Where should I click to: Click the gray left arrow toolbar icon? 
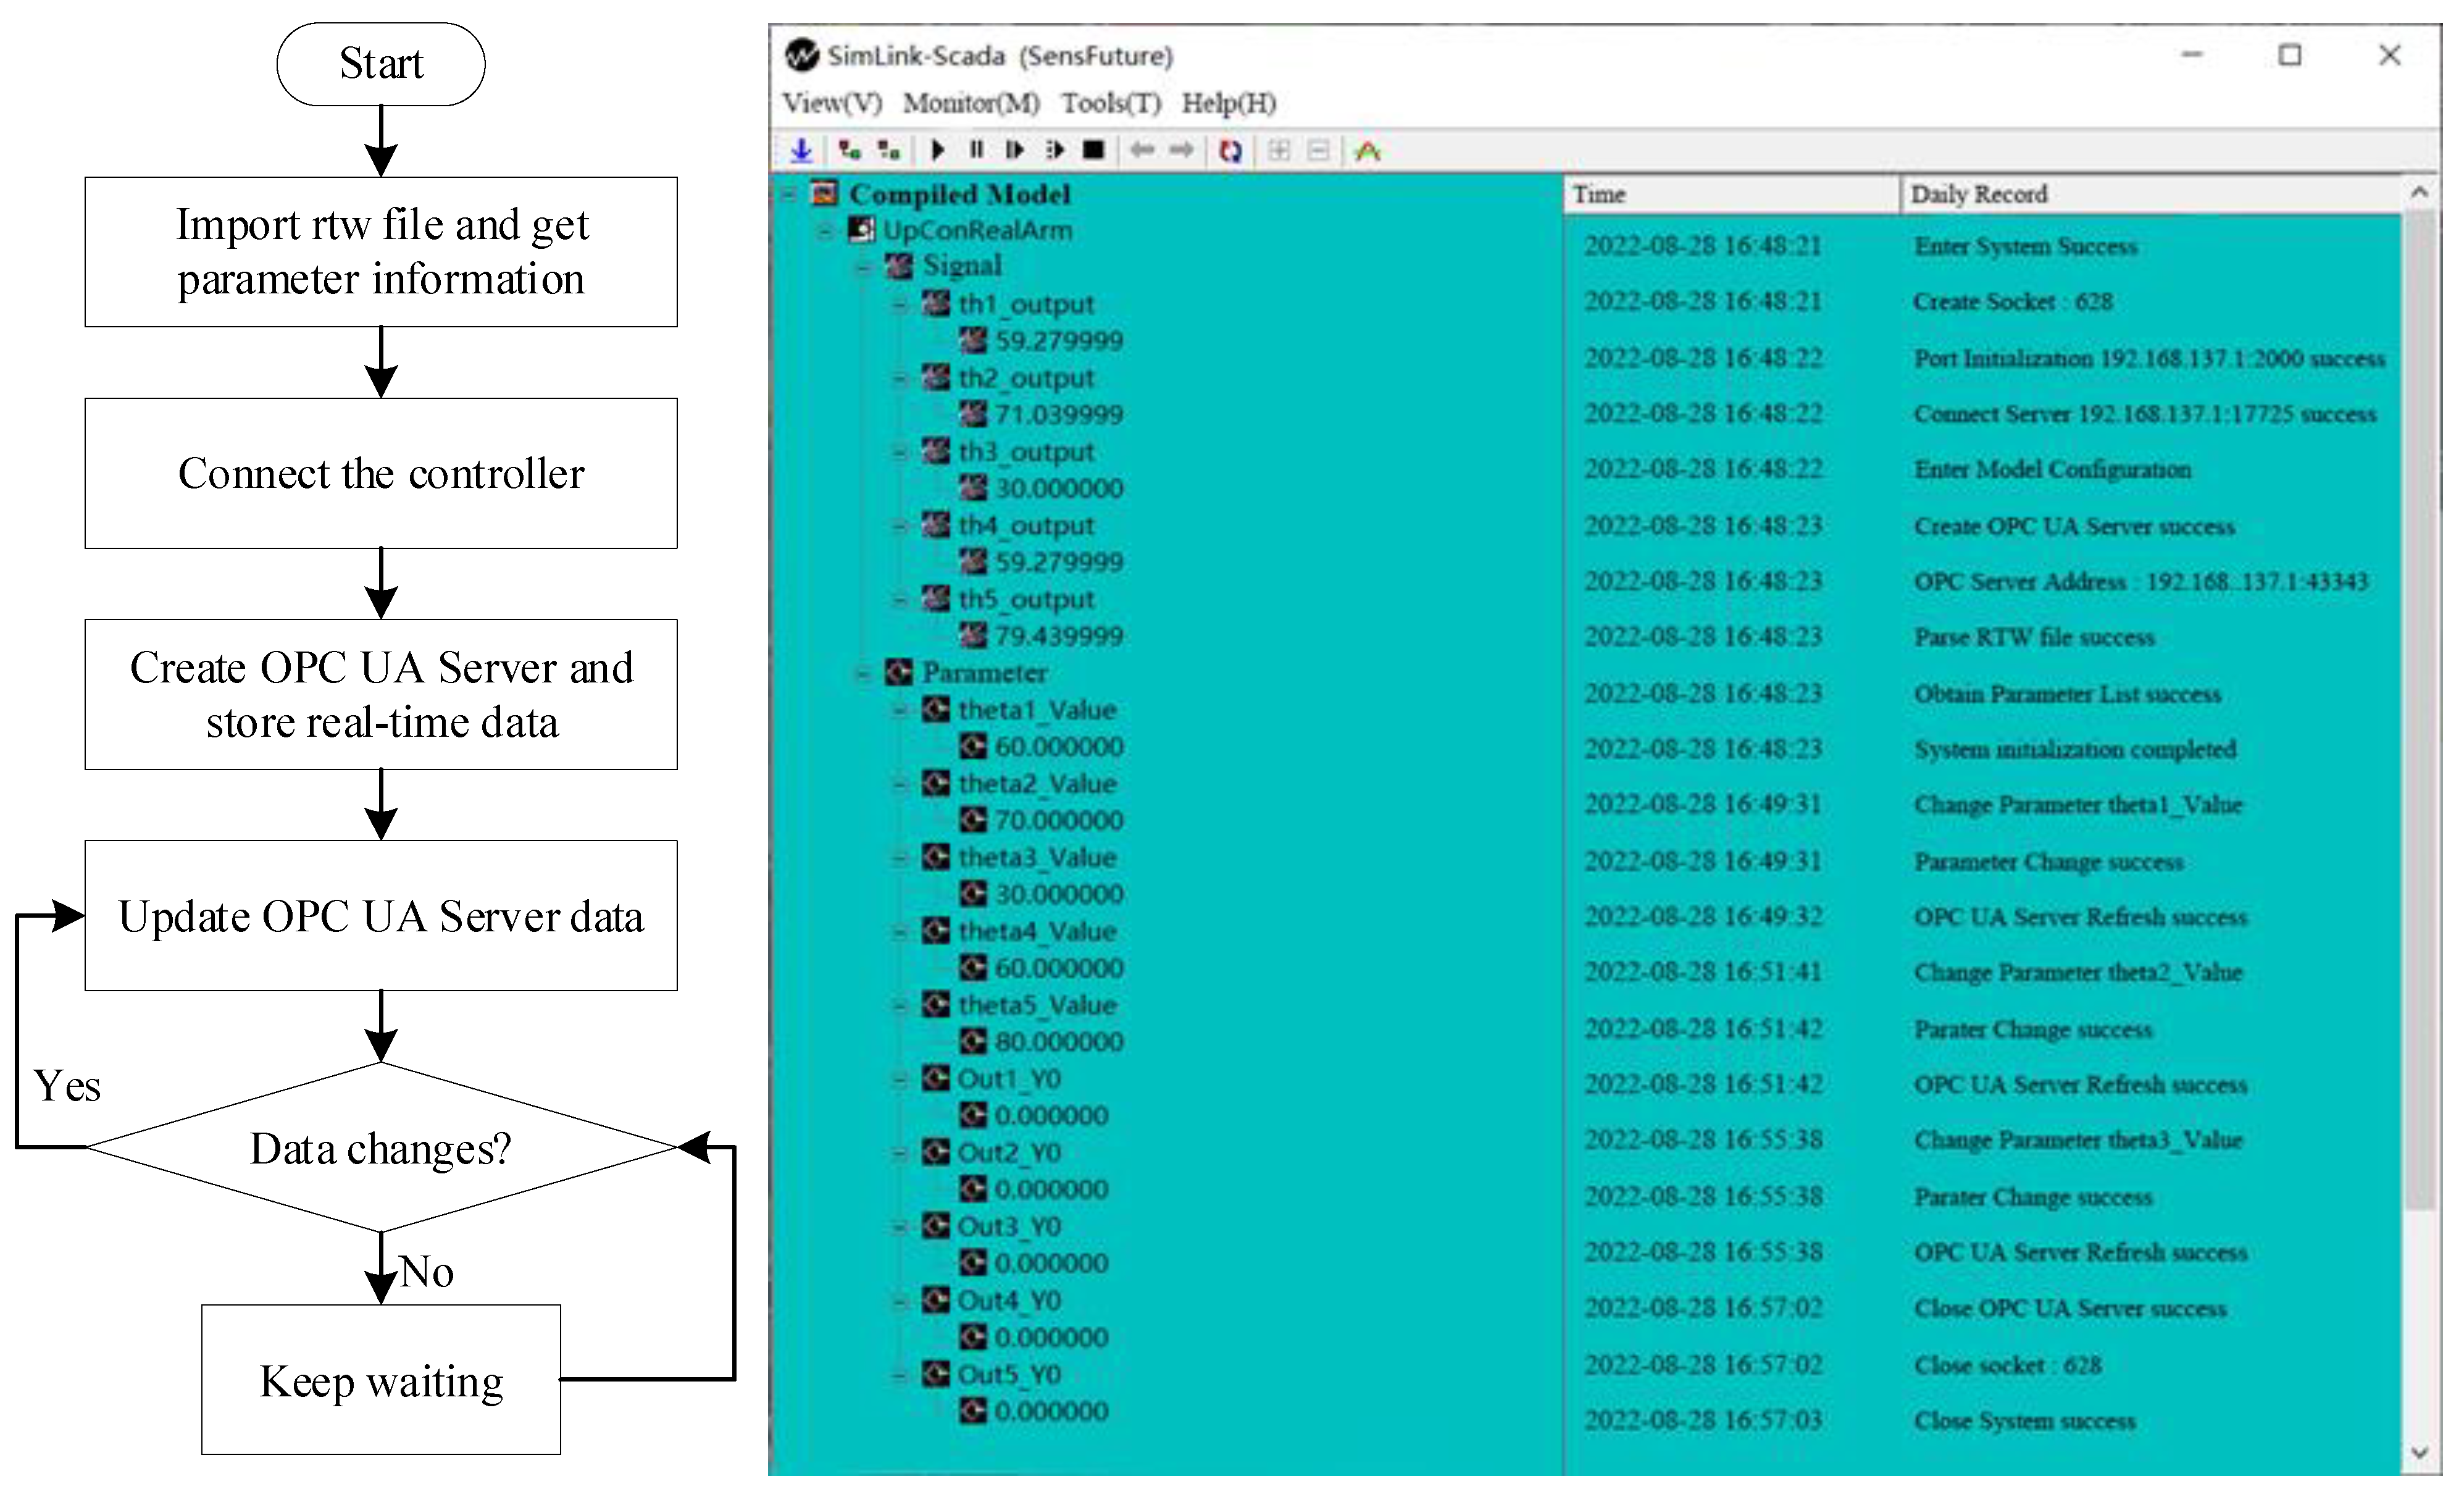(x=1142, y=150)
